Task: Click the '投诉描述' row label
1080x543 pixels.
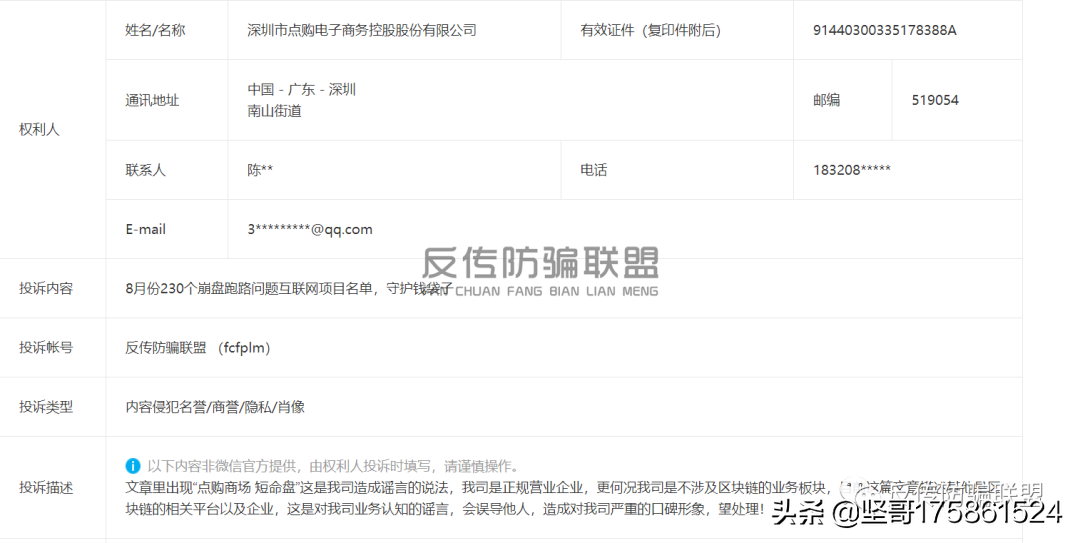Action: click(x=45, y=489)
